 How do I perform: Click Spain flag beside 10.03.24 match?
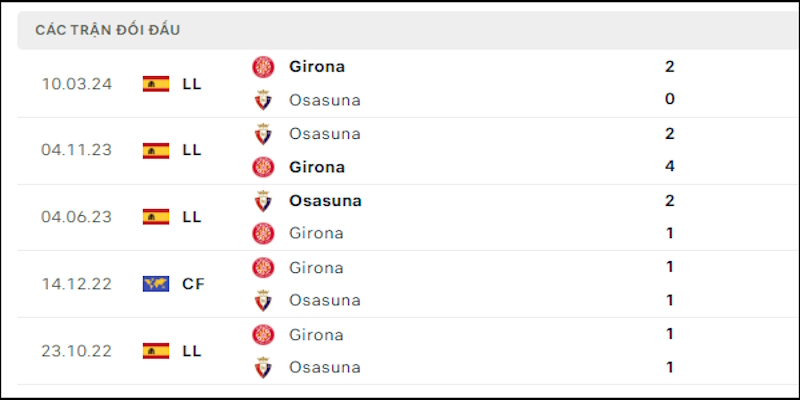156,84
